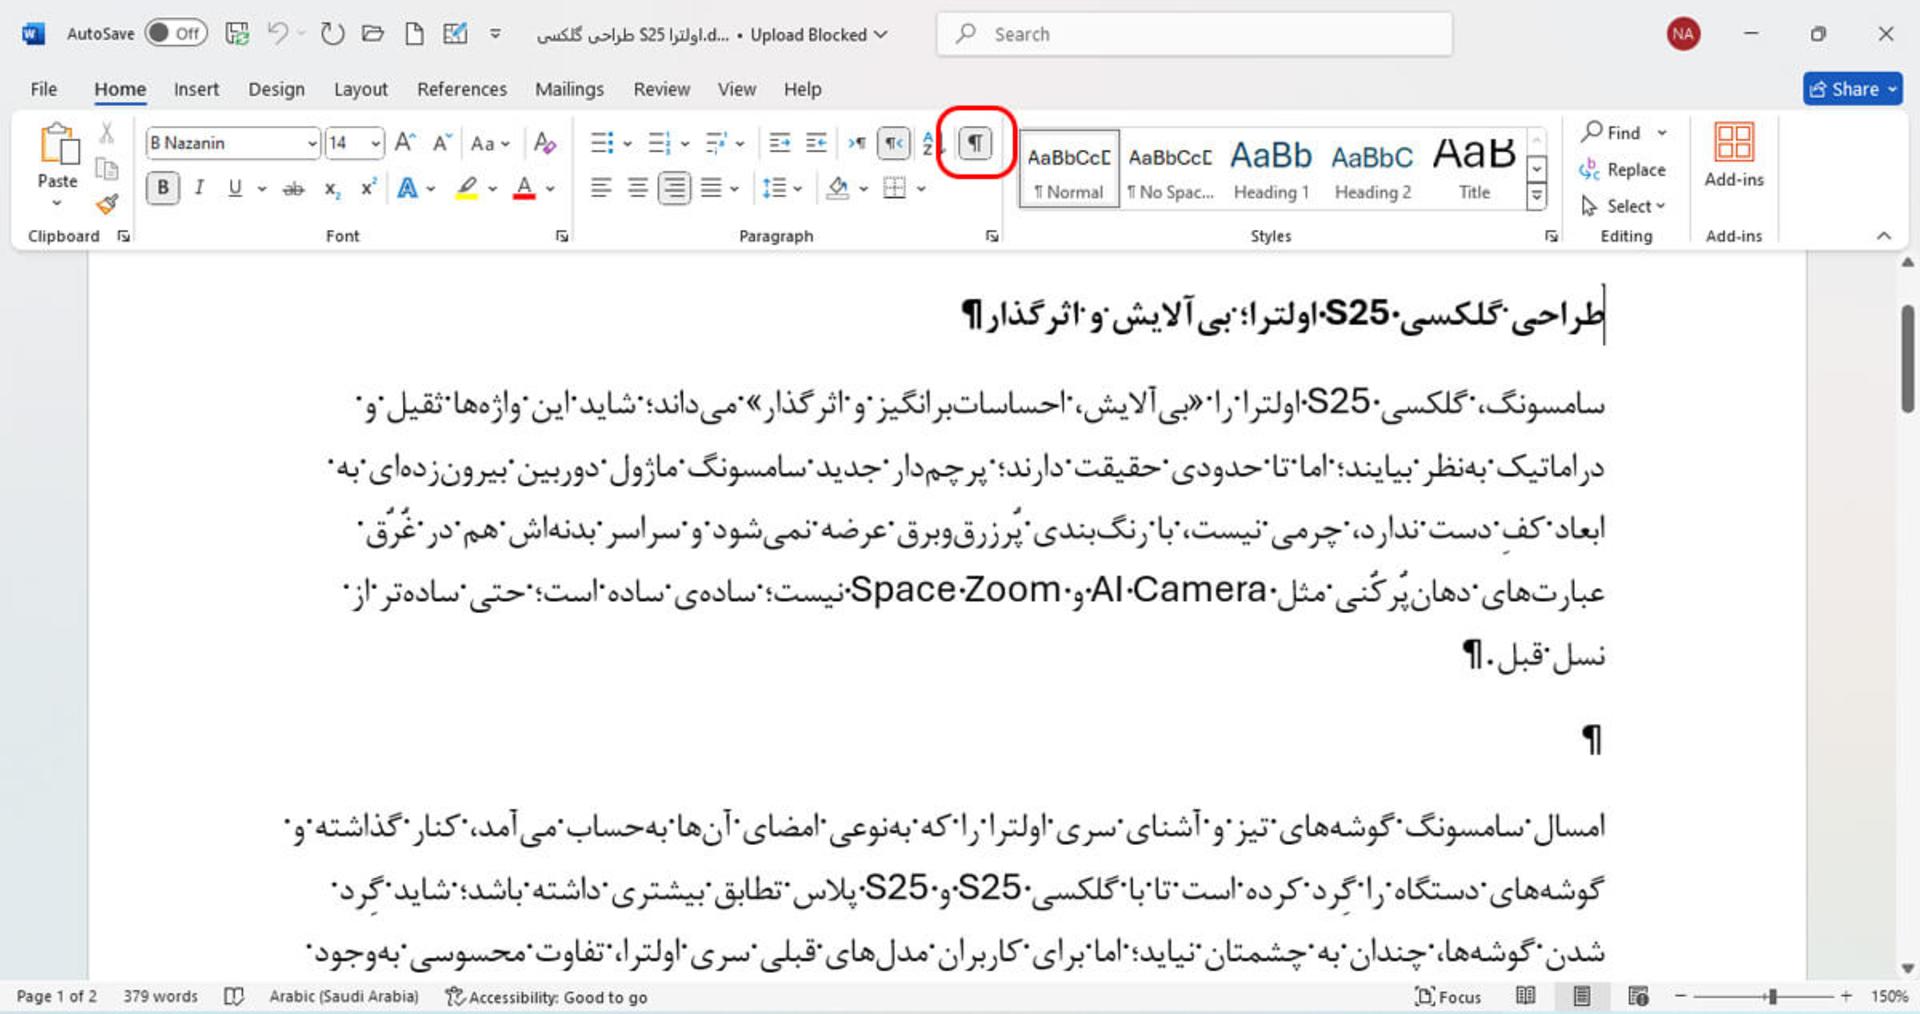Image resolution: width=1920 pixels, height=1014 pixels.
Task: Toggle Bold formatting button
Action: coord(163,187)
